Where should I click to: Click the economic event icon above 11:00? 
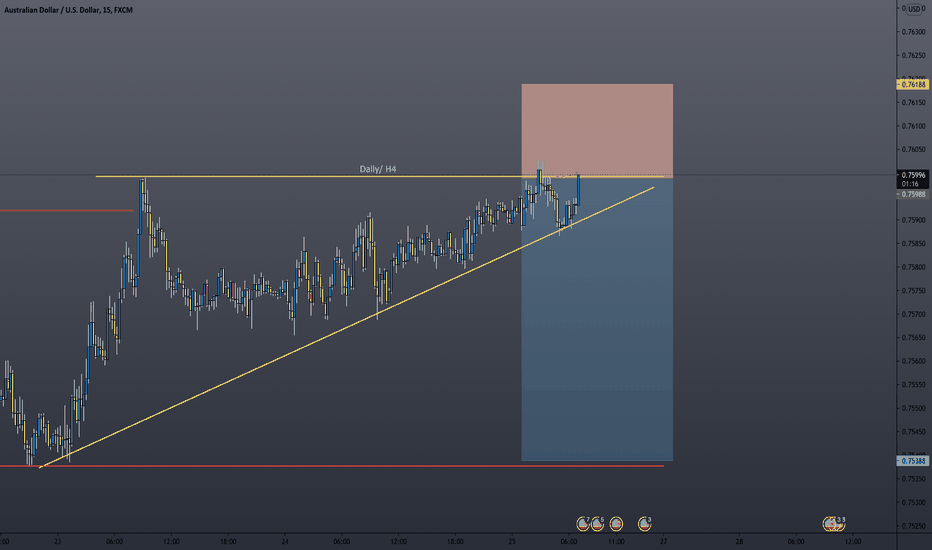(x=616, y=524)
